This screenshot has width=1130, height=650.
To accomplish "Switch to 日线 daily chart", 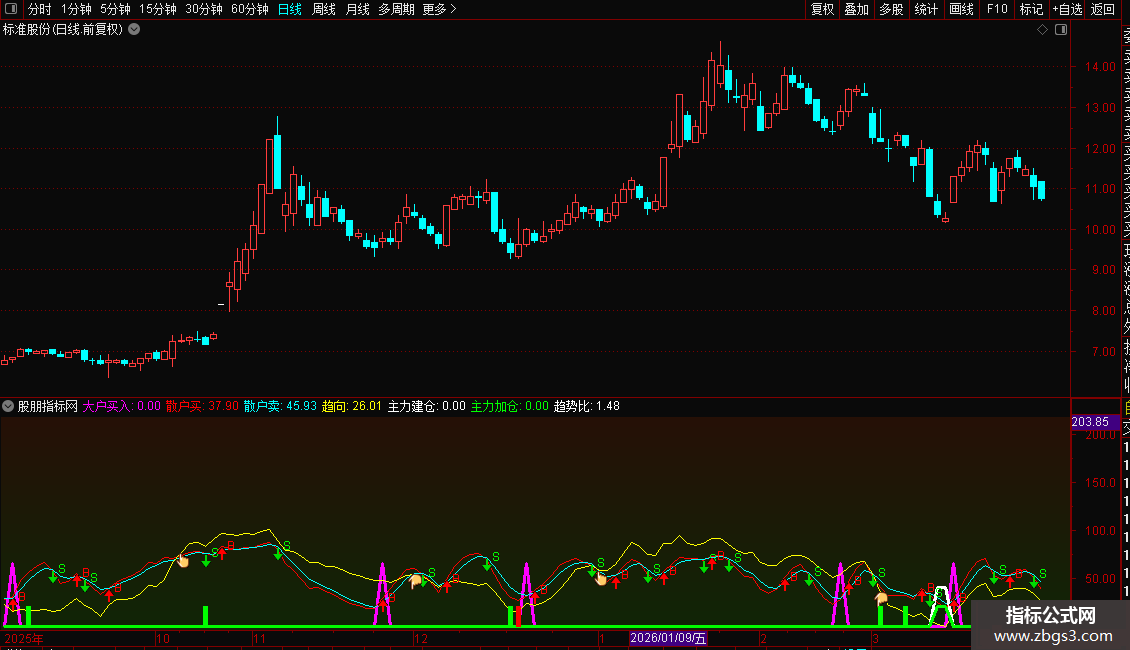I will pos(290,9).
